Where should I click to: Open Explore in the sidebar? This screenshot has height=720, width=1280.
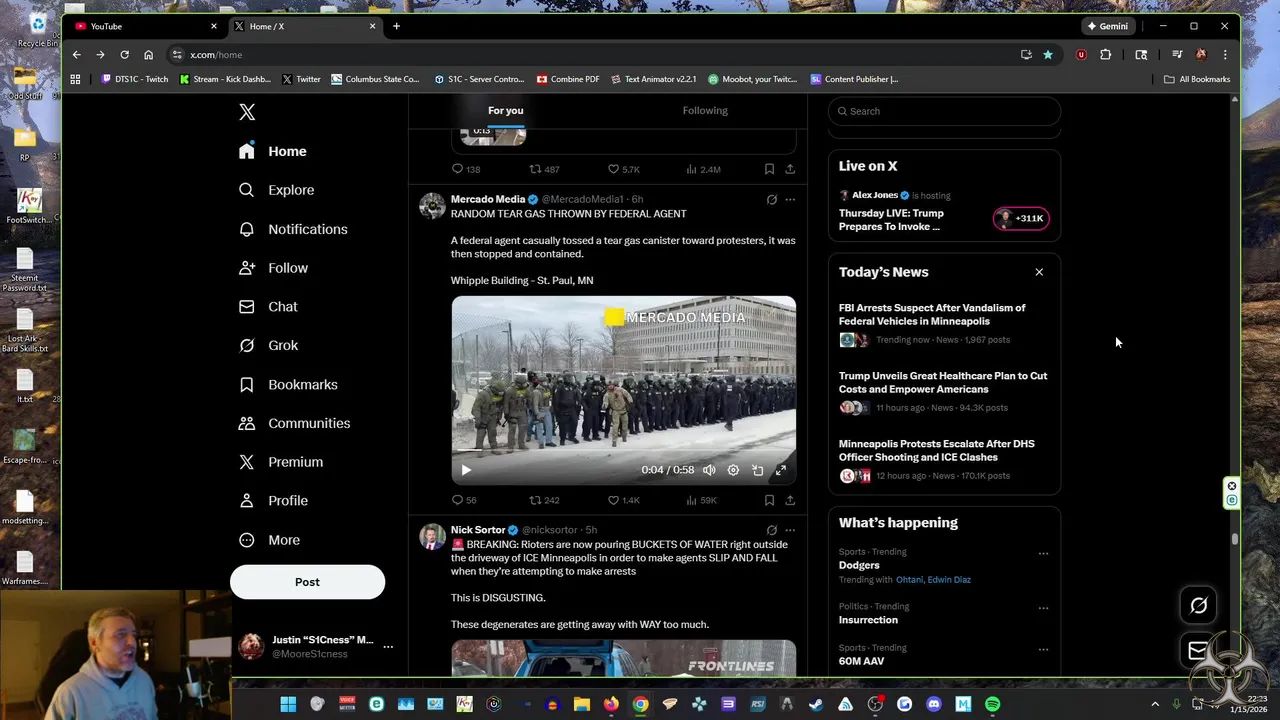click(x=277, y=190)
